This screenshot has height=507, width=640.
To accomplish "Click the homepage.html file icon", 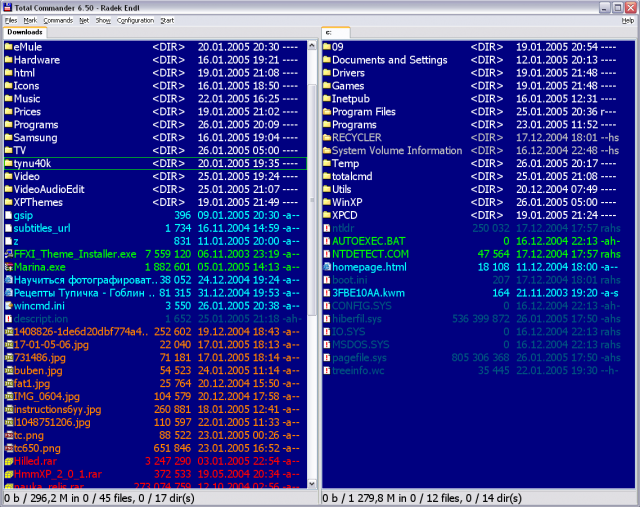I will click(x=325, y=267).
